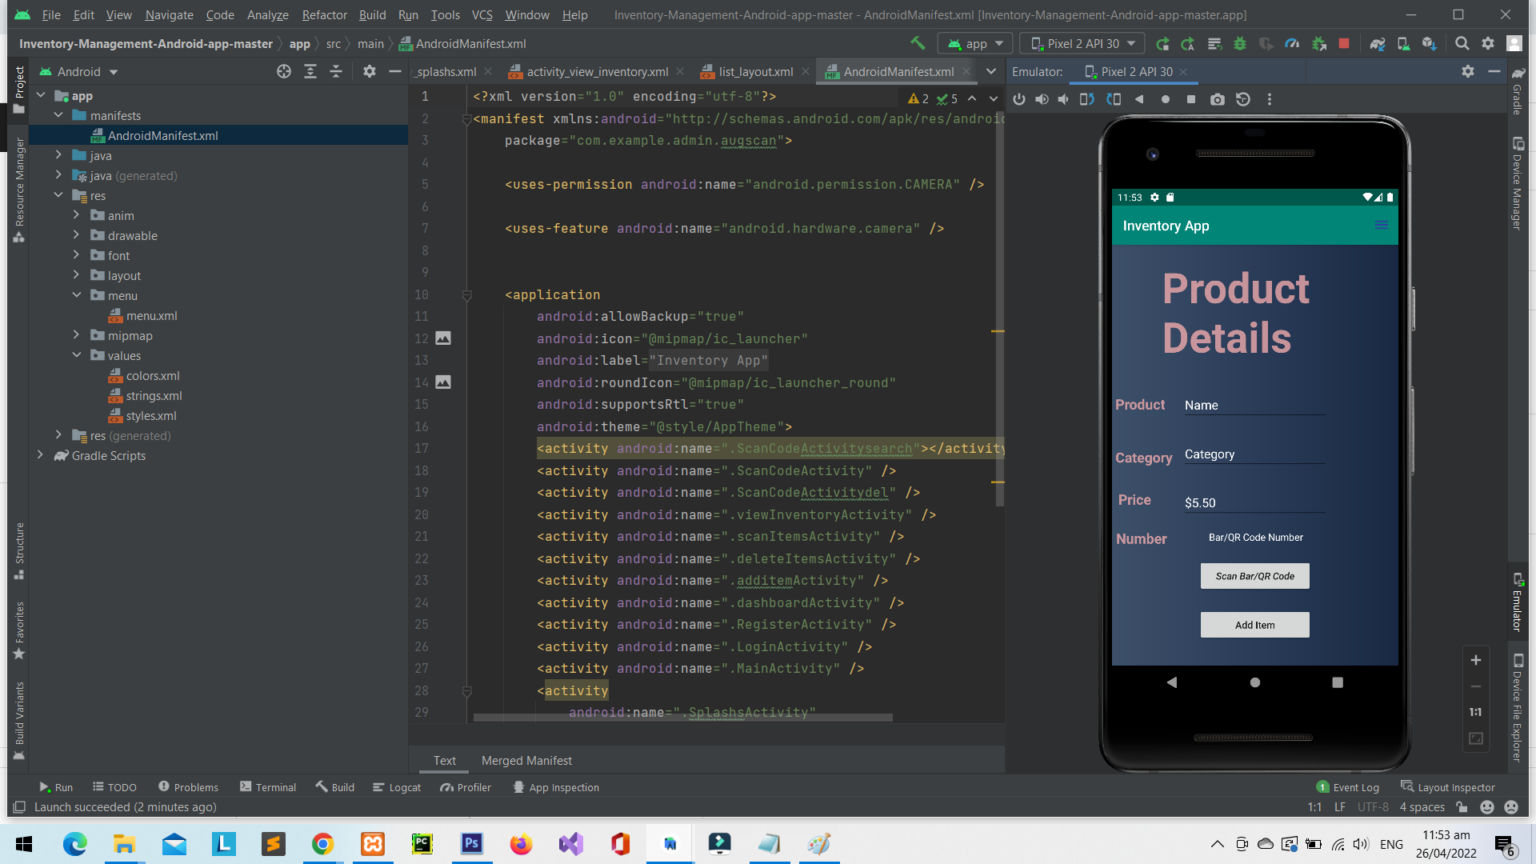Screen dimensions: 1536x864
Task: Open the app run configuration dropdown
Action: click(975, 43)
